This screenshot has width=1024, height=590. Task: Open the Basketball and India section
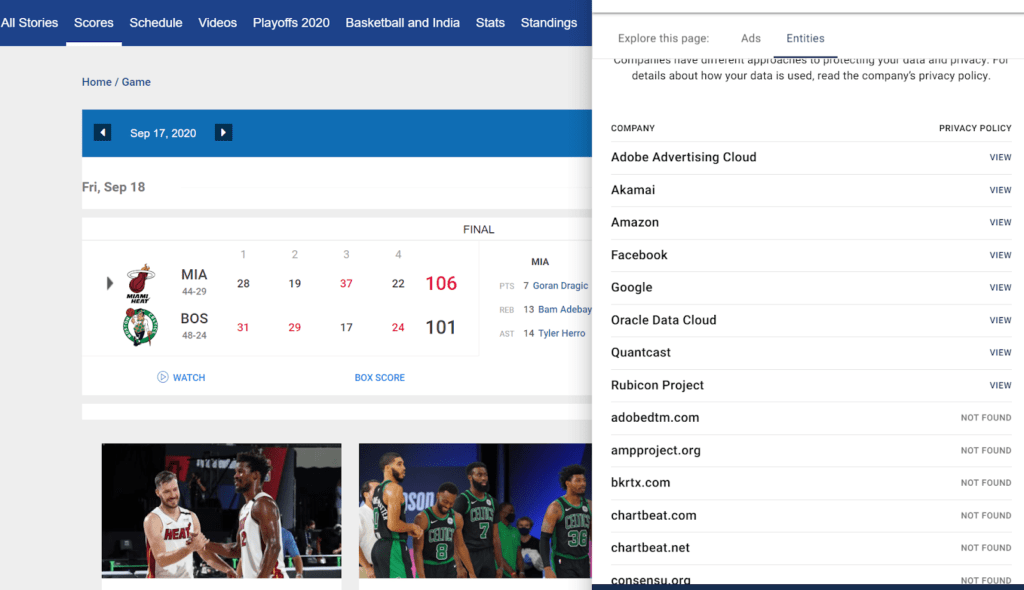402,22
